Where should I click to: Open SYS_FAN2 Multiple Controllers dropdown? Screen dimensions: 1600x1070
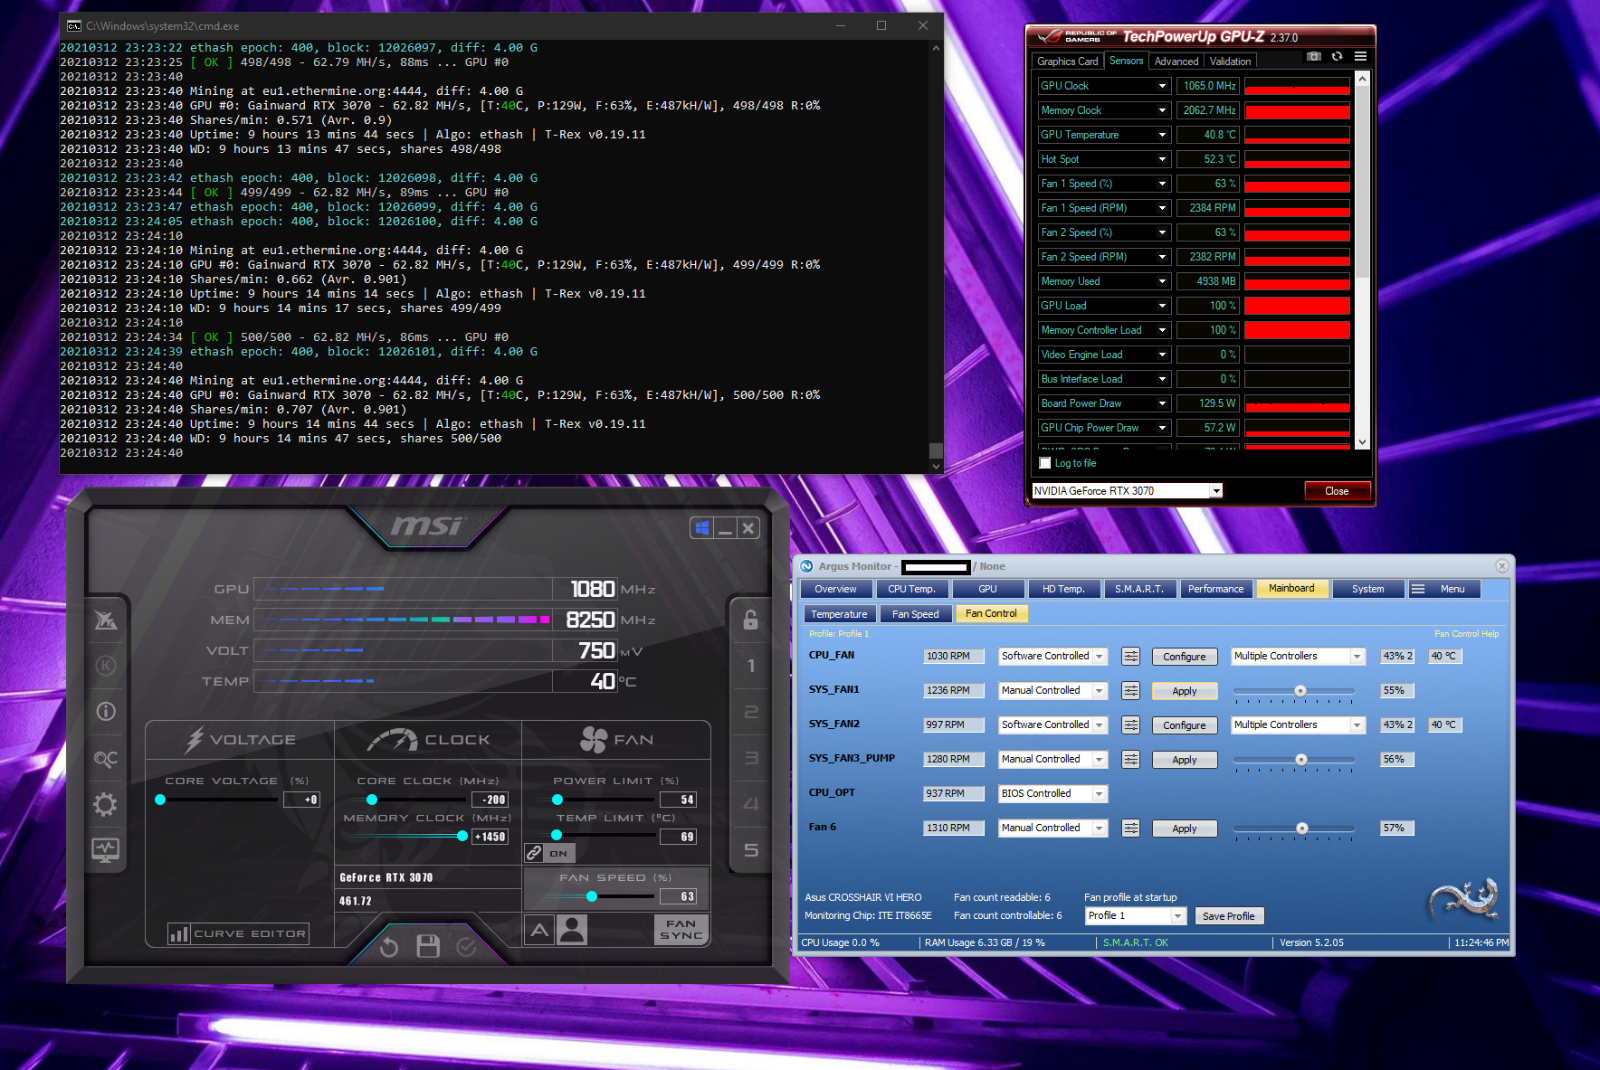[1298, 725]
